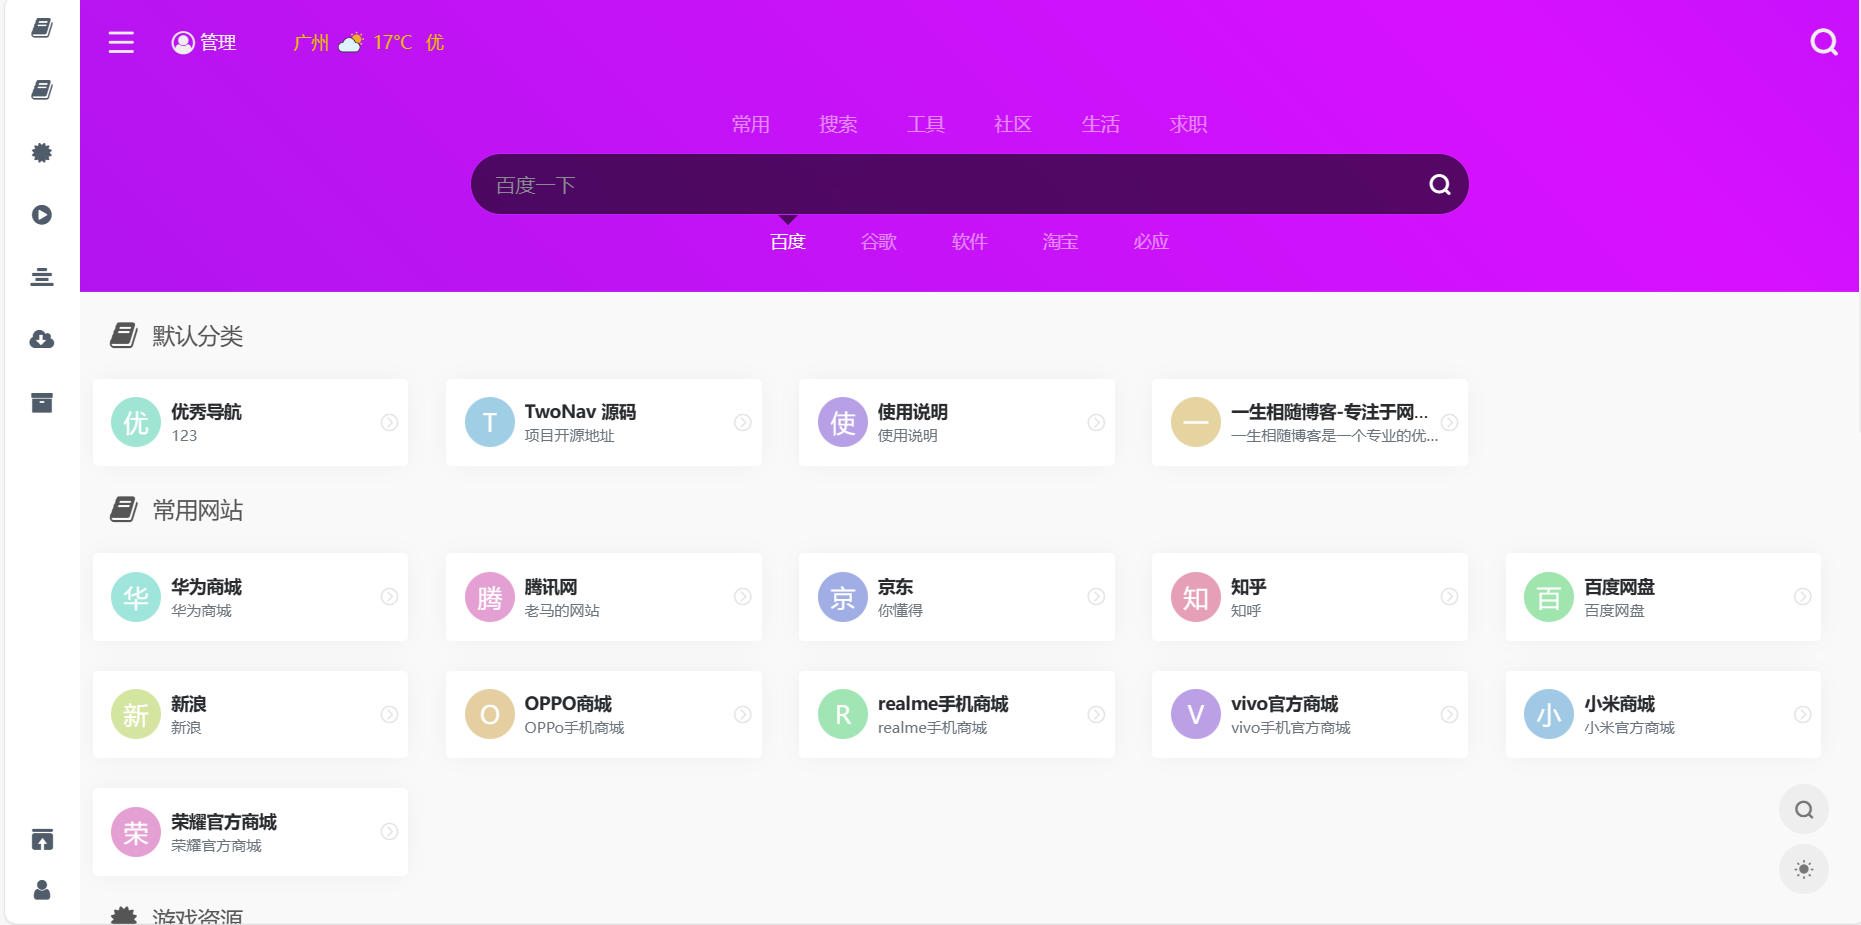Viewport: 1861px width, 925px height.
Task: Click the floating round search button
Action: 1804,810
